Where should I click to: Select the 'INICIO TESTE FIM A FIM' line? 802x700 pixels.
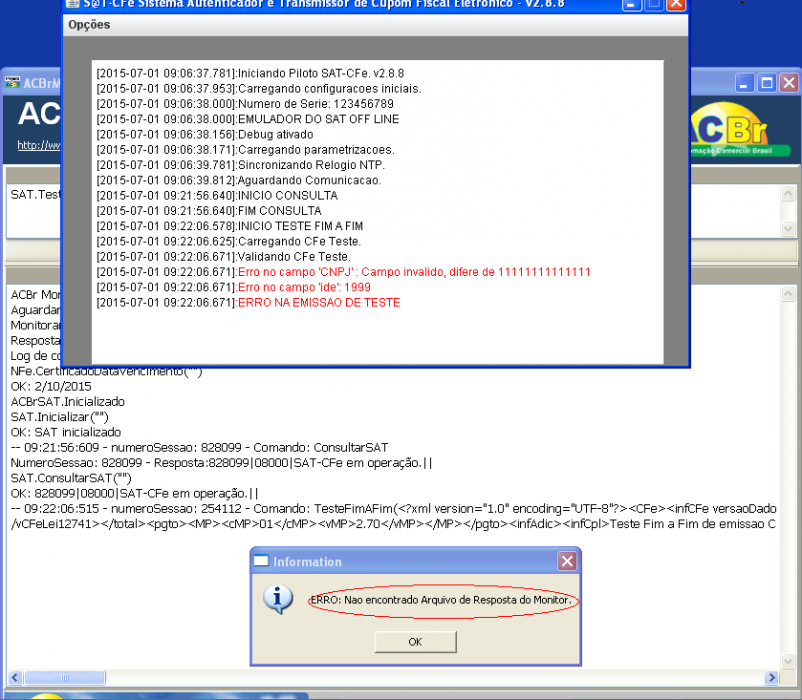230,226
